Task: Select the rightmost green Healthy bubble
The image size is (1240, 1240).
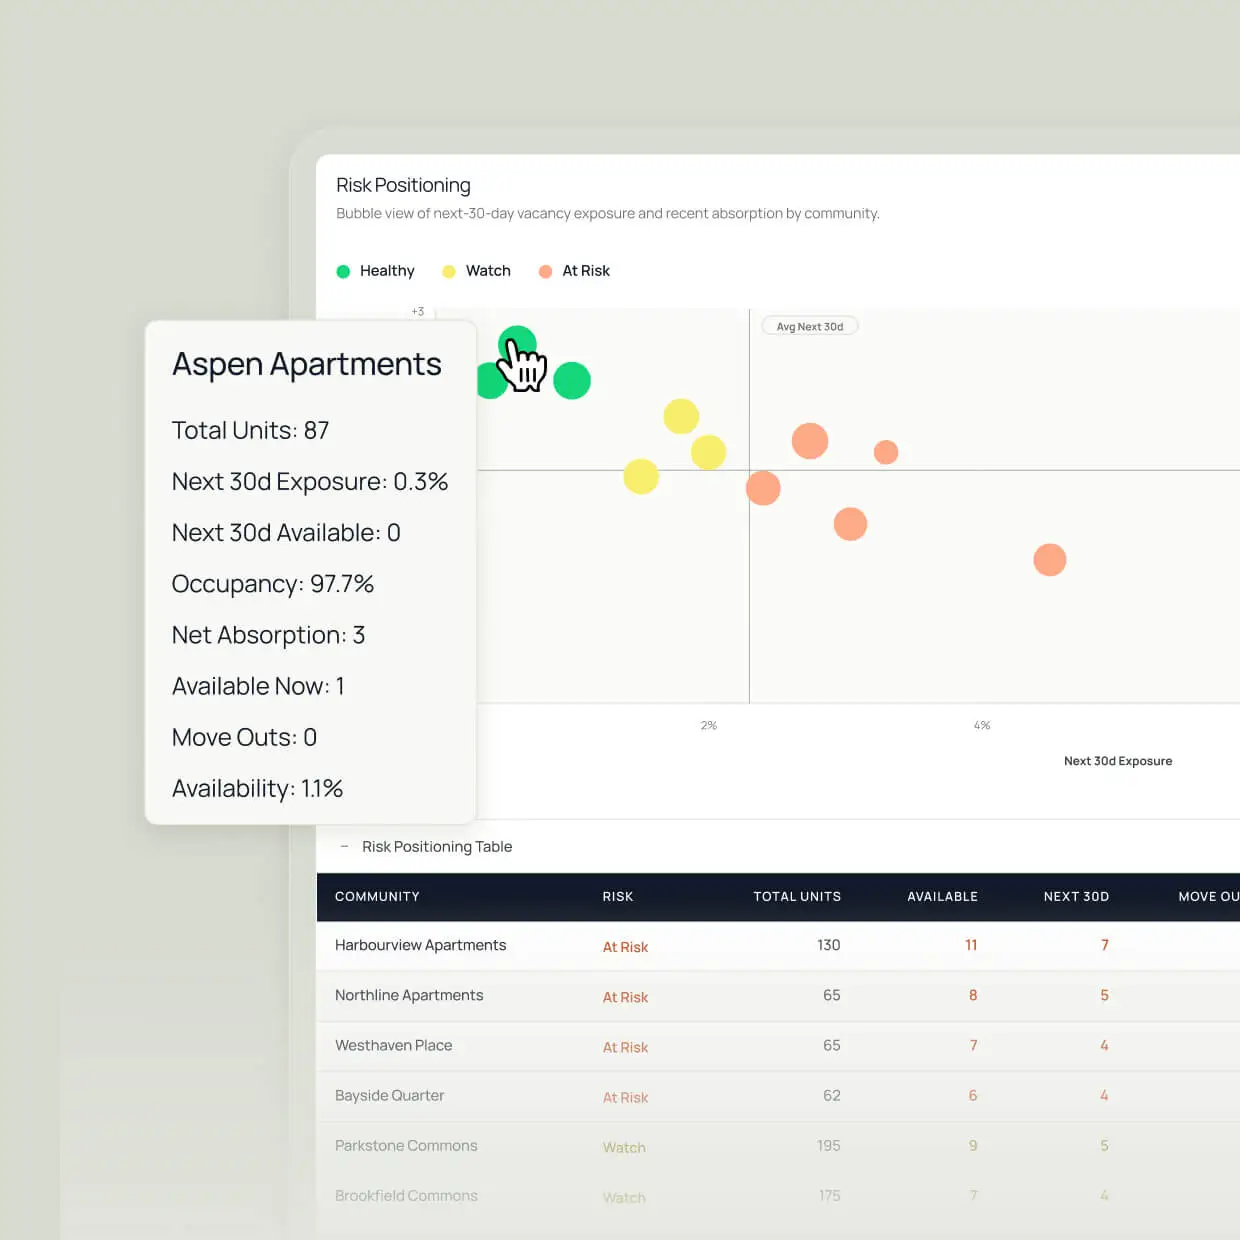Action: click(x=572, y=381)
